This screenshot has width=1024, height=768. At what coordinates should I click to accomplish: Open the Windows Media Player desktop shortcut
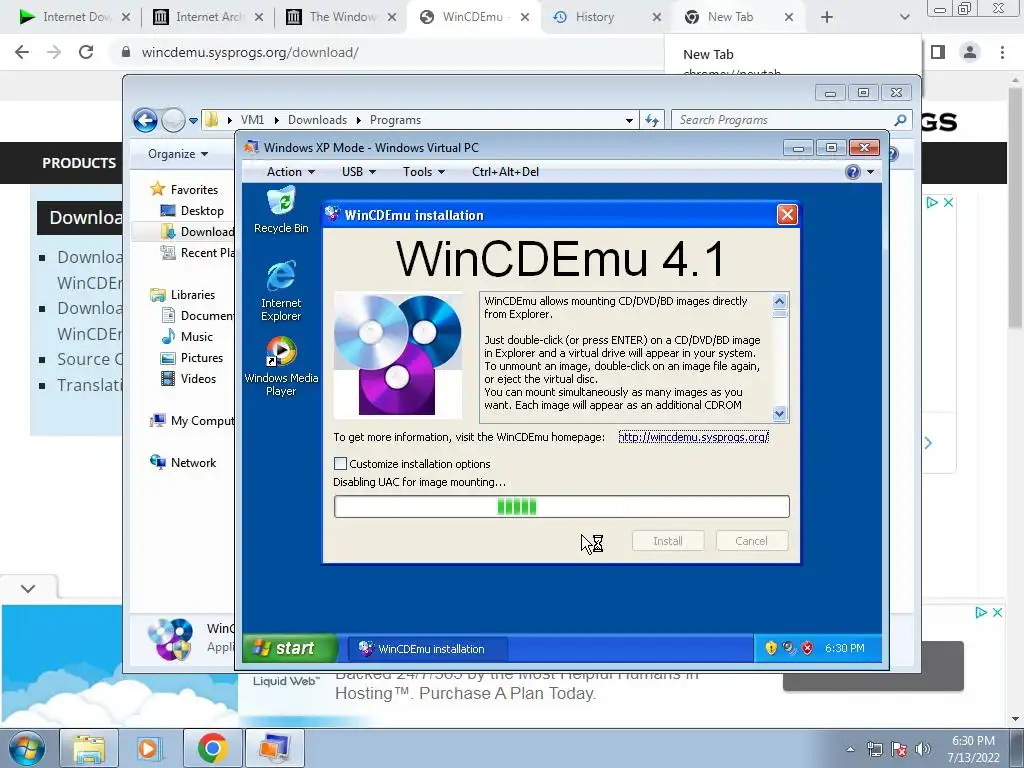(281, 366)
